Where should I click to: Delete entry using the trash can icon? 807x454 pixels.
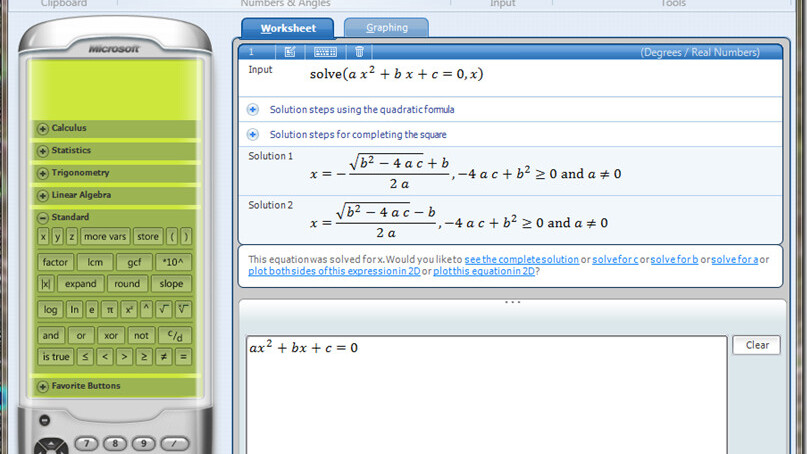[359, 51]
